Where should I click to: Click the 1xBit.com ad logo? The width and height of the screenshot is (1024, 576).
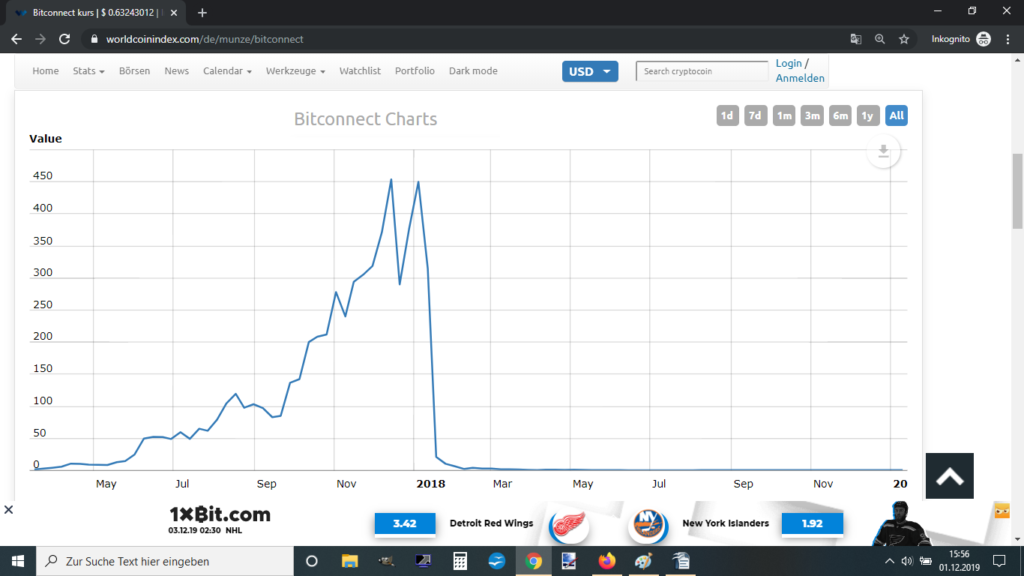(x=219, y=515)
